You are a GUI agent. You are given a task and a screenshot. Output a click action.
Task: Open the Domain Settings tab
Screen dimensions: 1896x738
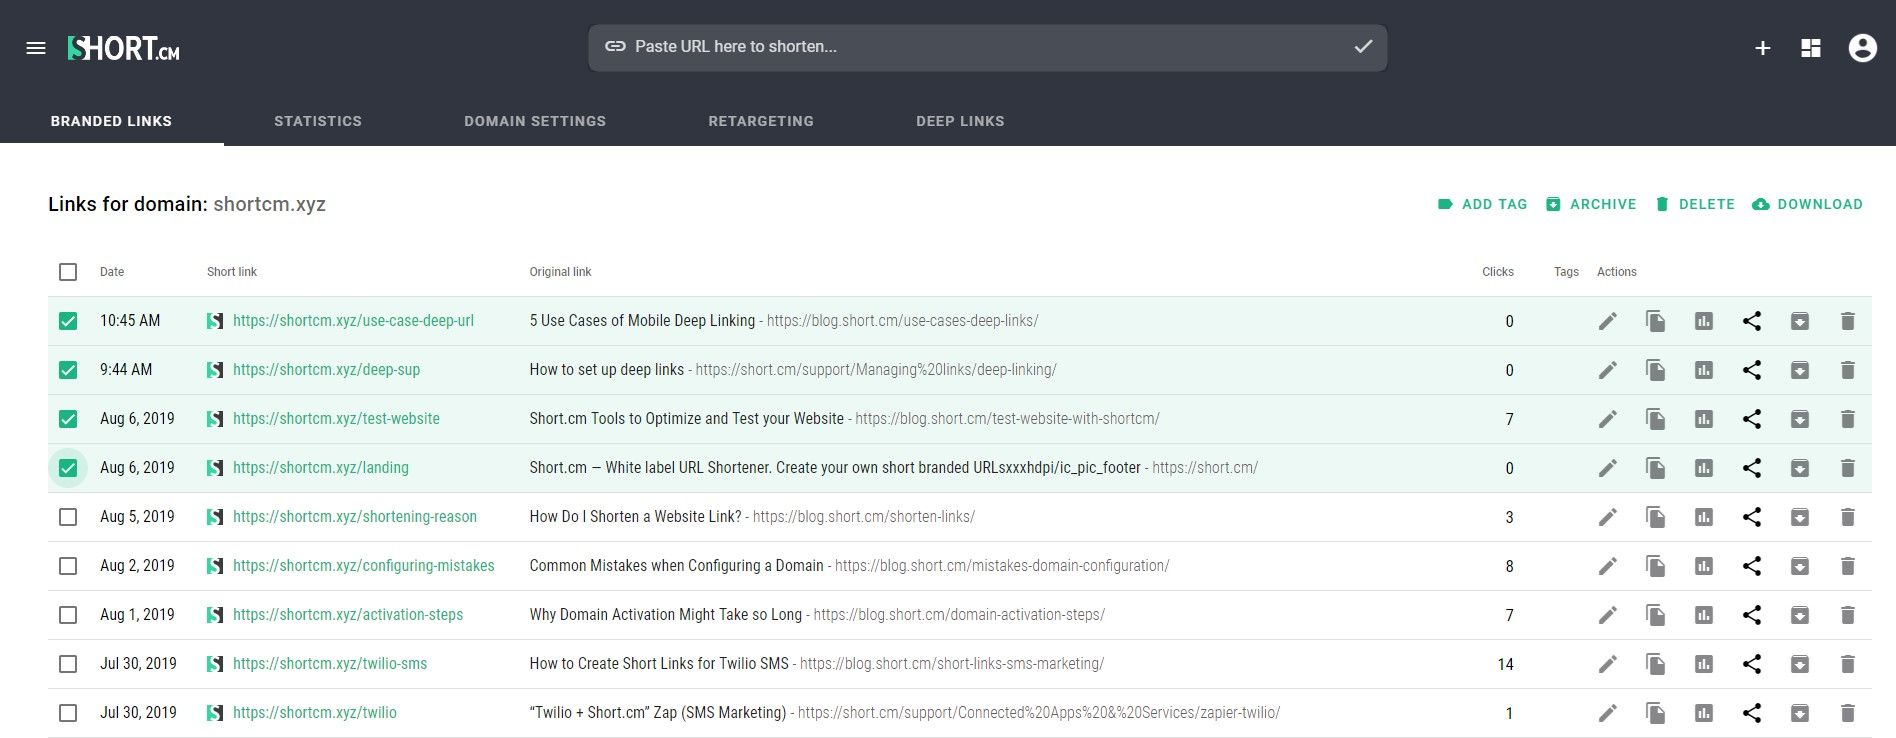coord(535,121)
